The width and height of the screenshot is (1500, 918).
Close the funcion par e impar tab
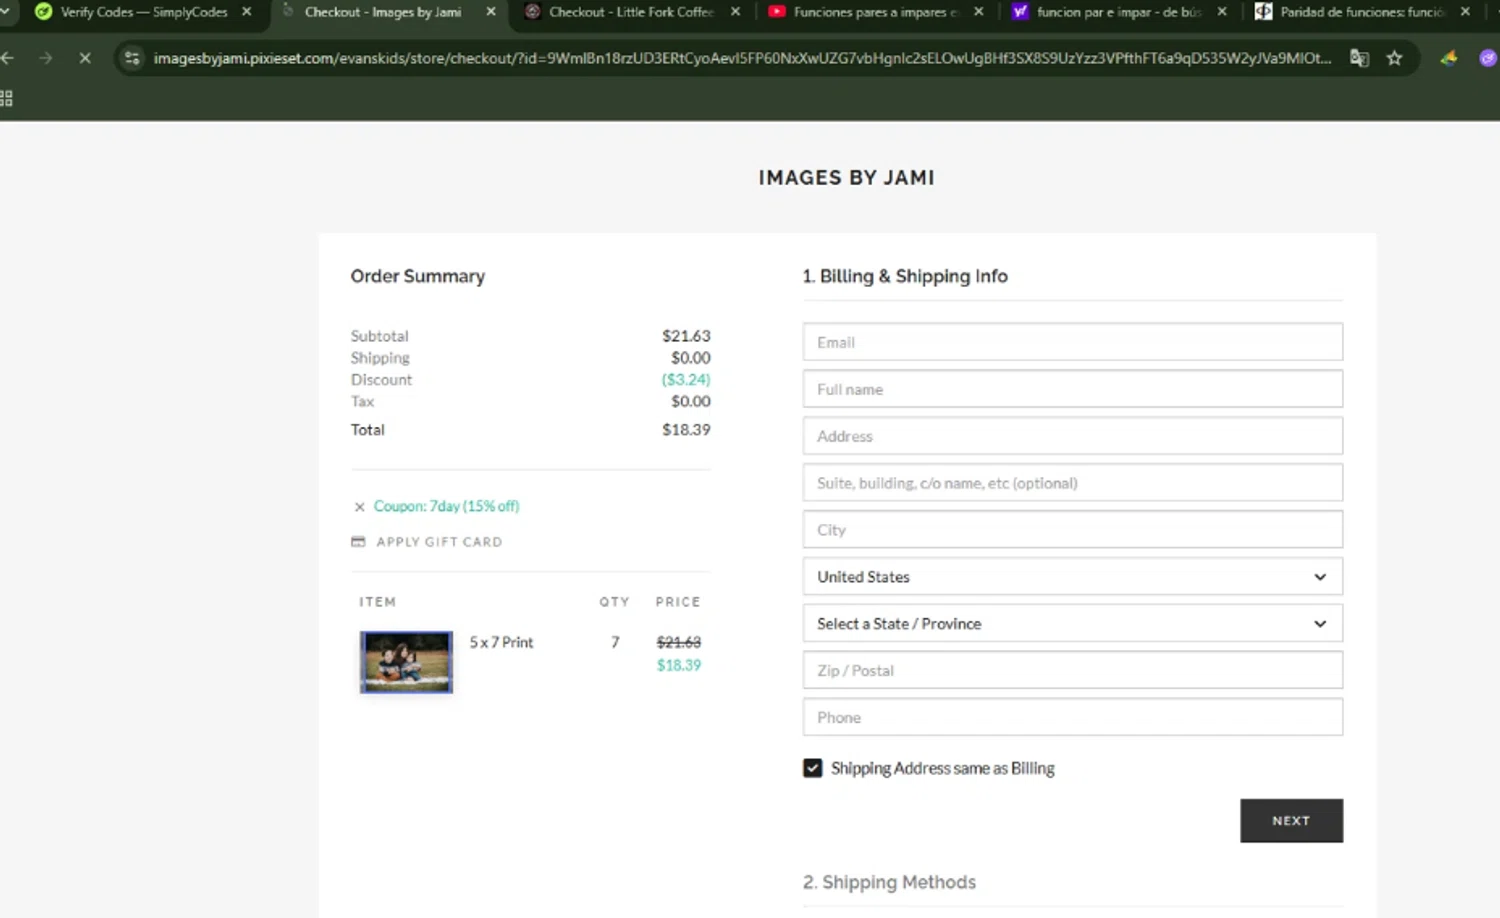click(x=1222, y=12)
